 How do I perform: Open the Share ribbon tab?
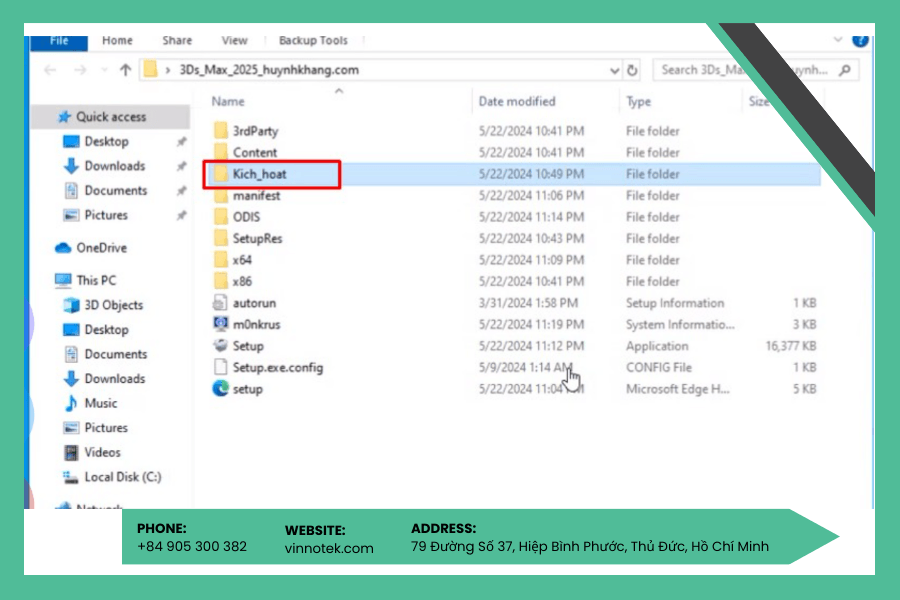tap(177, 41)
